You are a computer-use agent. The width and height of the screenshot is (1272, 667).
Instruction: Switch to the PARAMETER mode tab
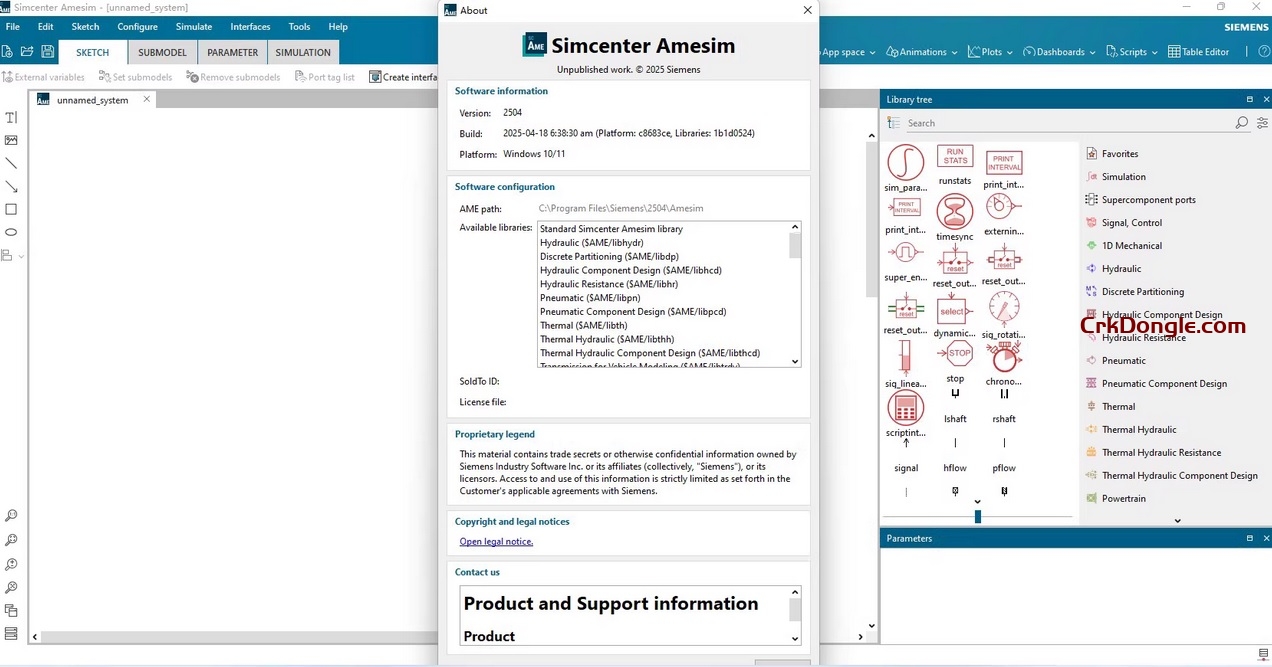click(x=231, y=52)
